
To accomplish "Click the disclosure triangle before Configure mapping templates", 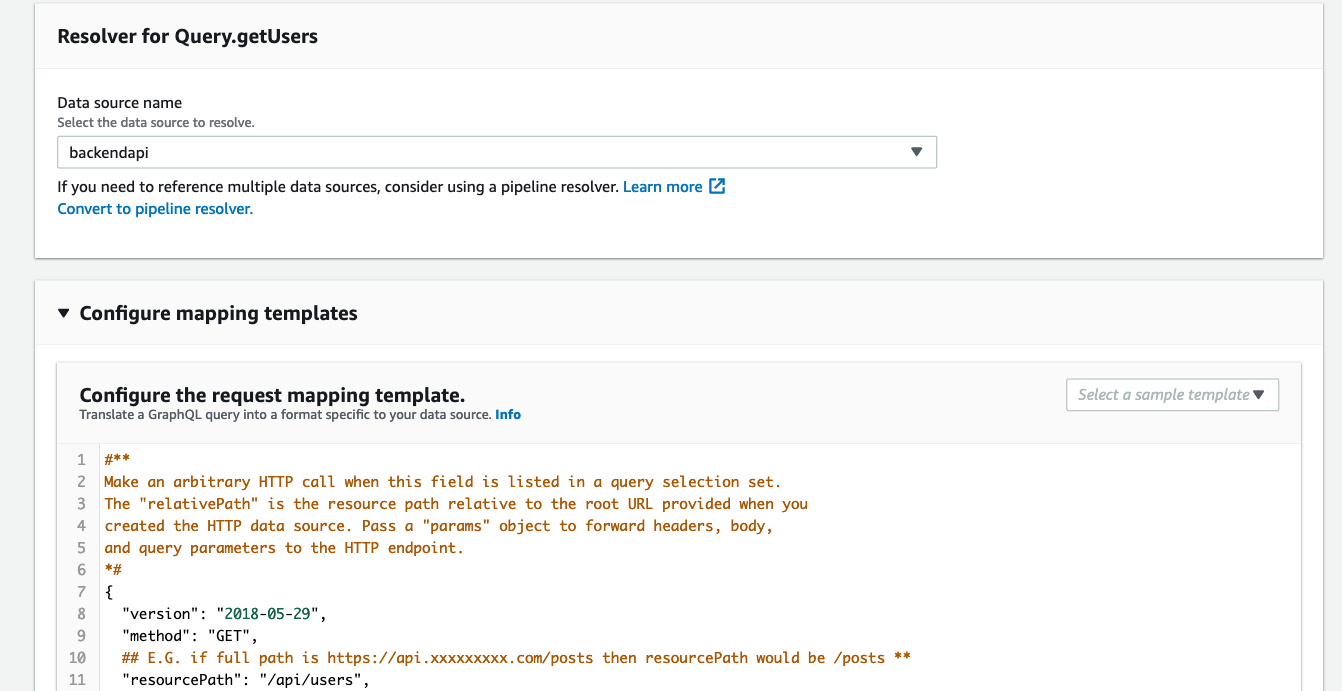I will click(x=64, y=313).
